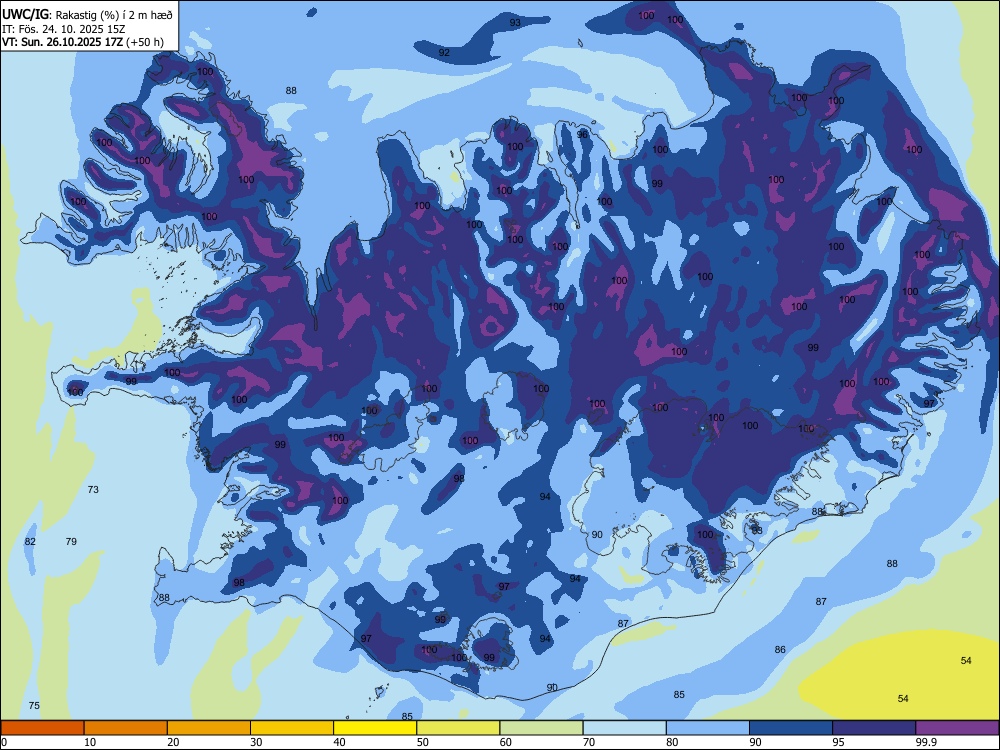Click the 70–80 pale blue legend swatch
This screenshot has height=750, width=1000.
[x=624, y=728]
